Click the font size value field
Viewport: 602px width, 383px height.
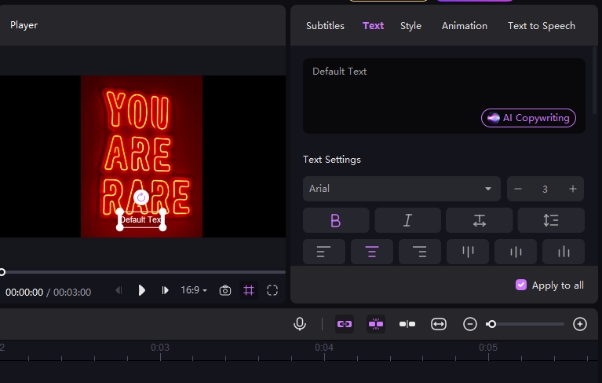(545, 189)
